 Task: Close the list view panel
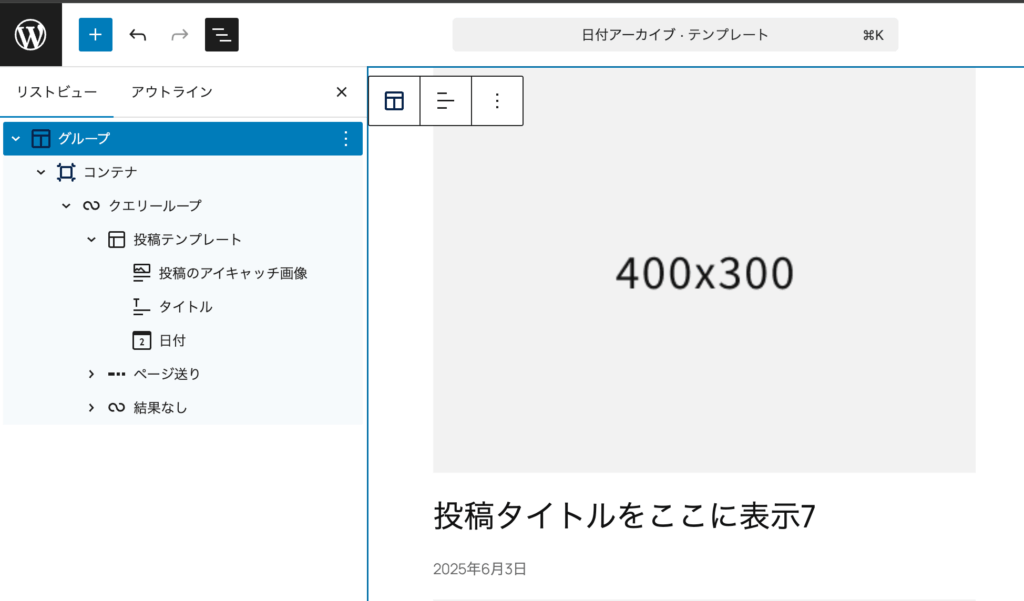[341, 92]
